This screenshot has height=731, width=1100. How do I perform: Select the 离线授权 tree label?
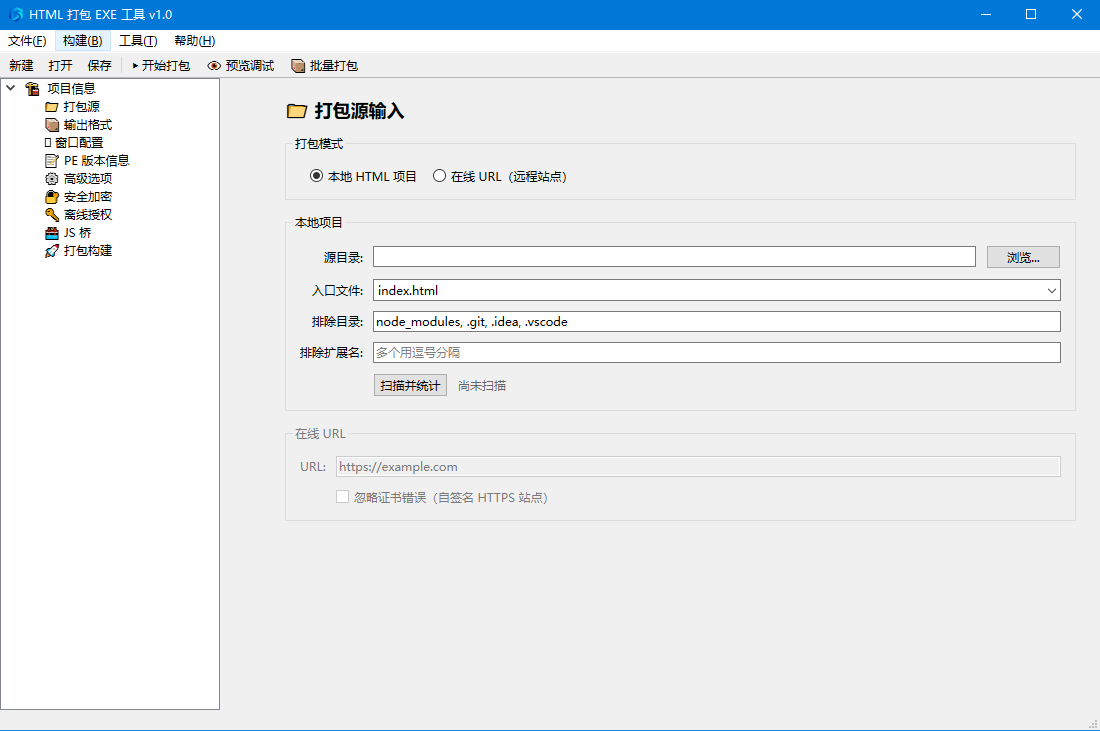(x=88, y=215)
